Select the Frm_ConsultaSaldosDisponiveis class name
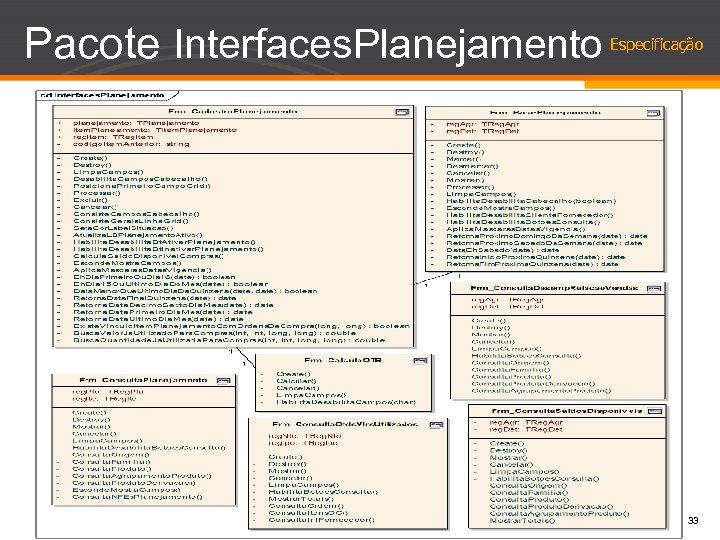The image size is (720, 540). click(x=567, y=411)
